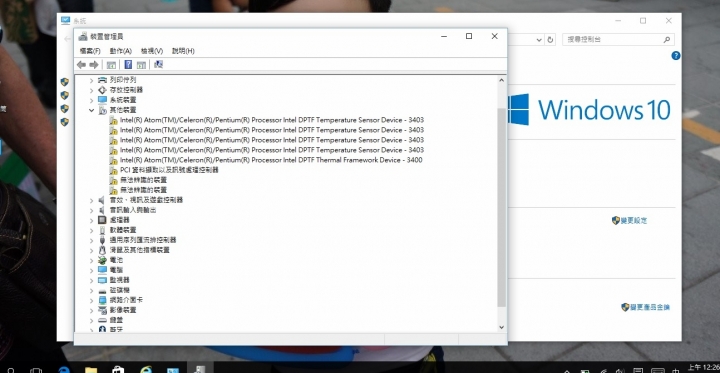
Task: Open Internet Explorer from the taskbar
Action: (146, 369)
